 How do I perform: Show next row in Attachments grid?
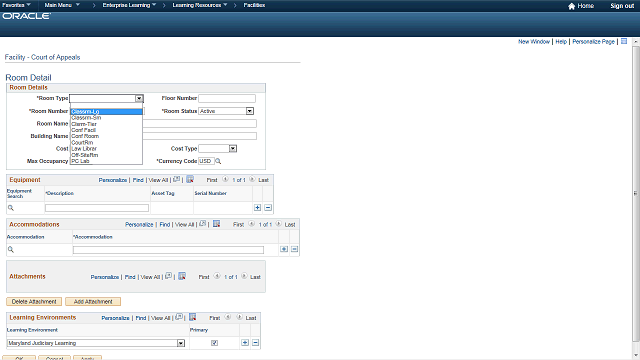pyautogui.click(x=244, y=276)
